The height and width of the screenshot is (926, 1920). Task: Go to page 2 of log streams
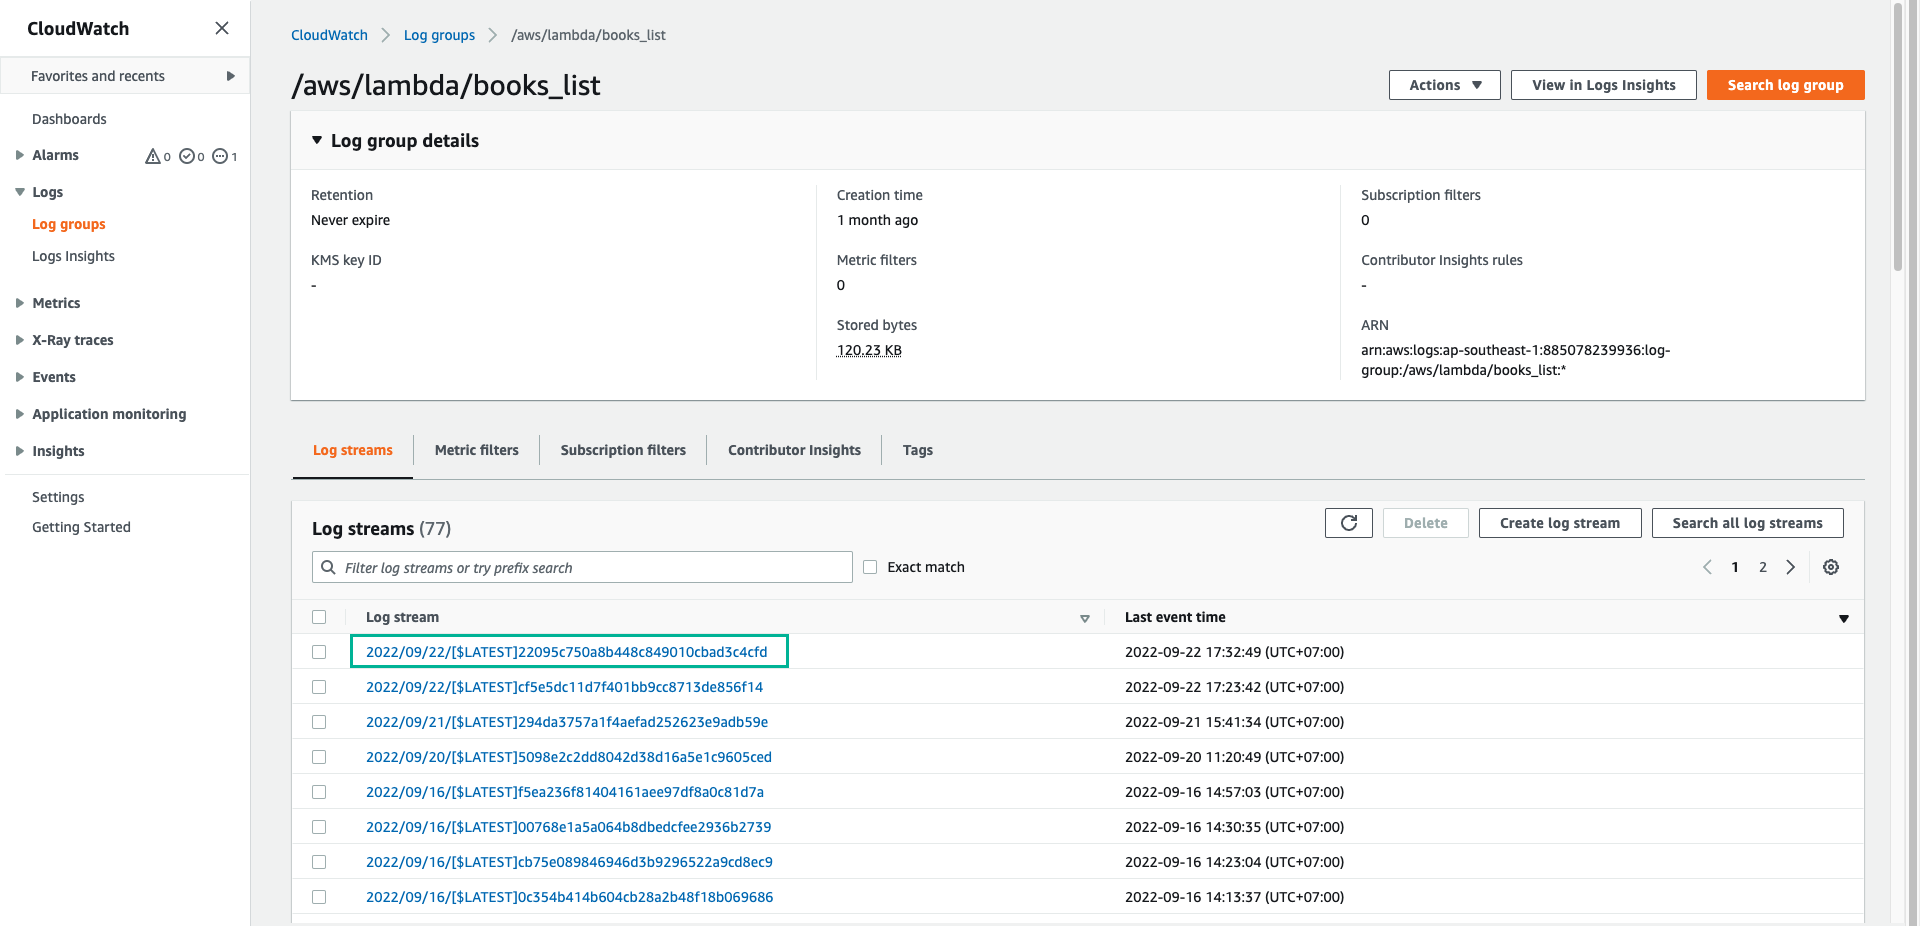point(1763,567)
